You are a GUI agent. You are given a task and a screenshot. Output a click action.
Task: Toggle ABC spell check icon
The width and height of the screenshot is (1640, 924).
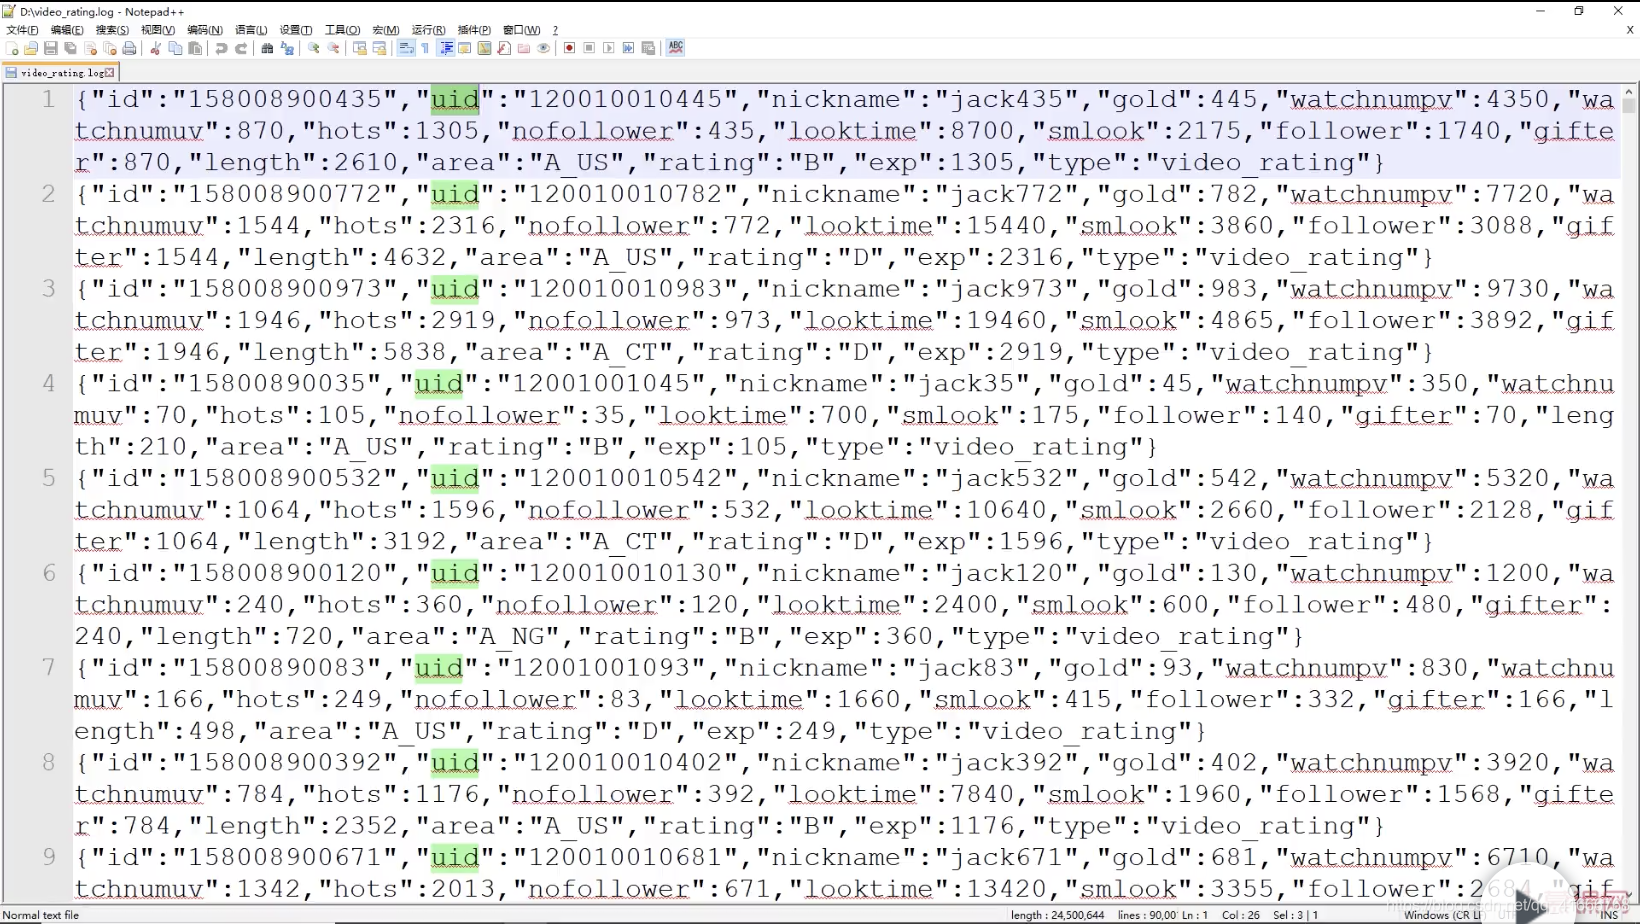(676, 48)
